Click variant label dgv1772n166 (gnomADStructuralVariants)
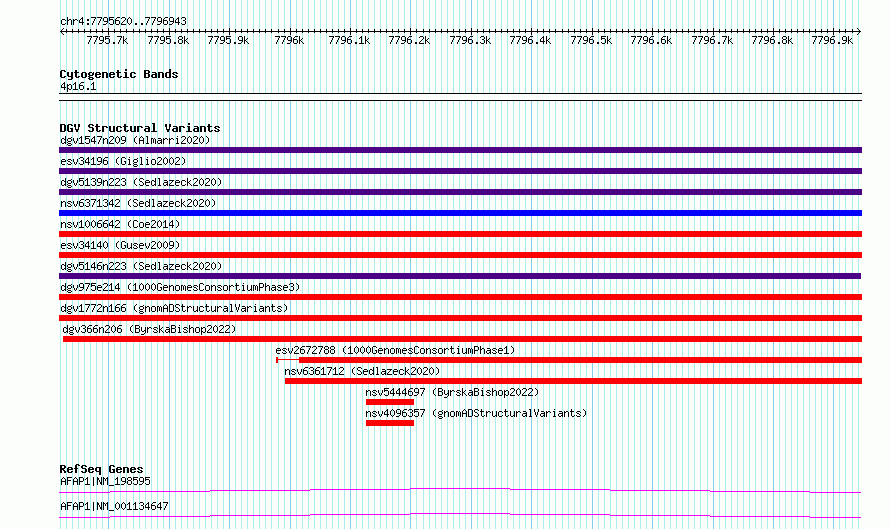The image size is (890, 529). 174,308
